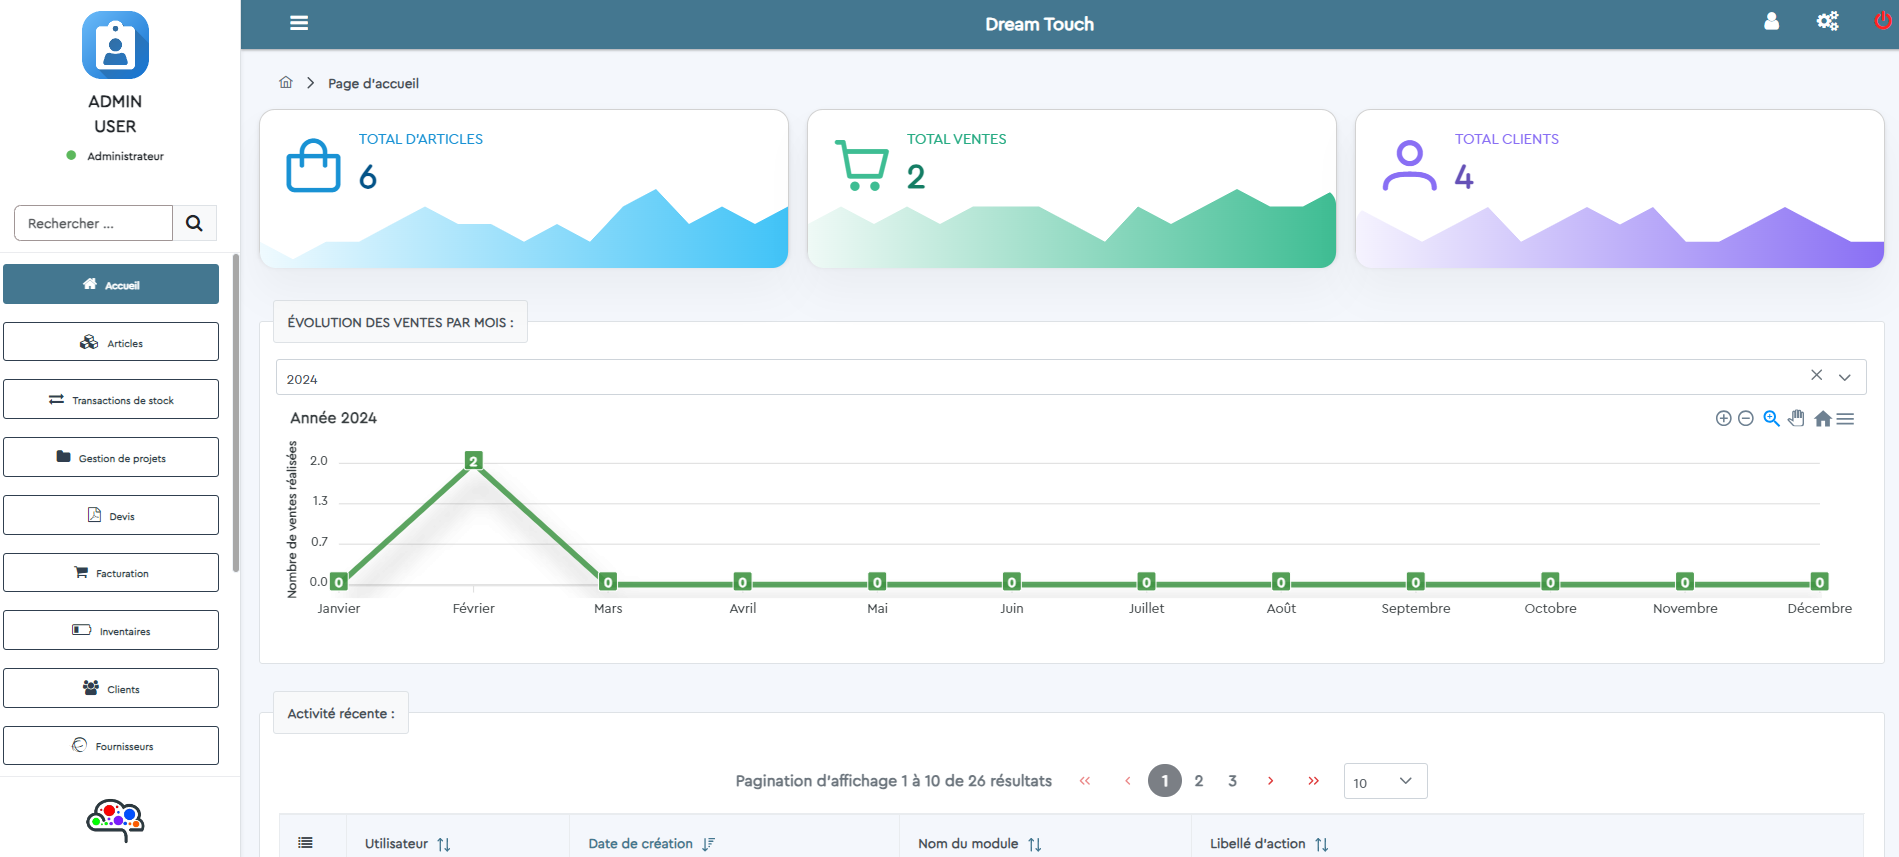Click the table list header icon

coord(305,843)
